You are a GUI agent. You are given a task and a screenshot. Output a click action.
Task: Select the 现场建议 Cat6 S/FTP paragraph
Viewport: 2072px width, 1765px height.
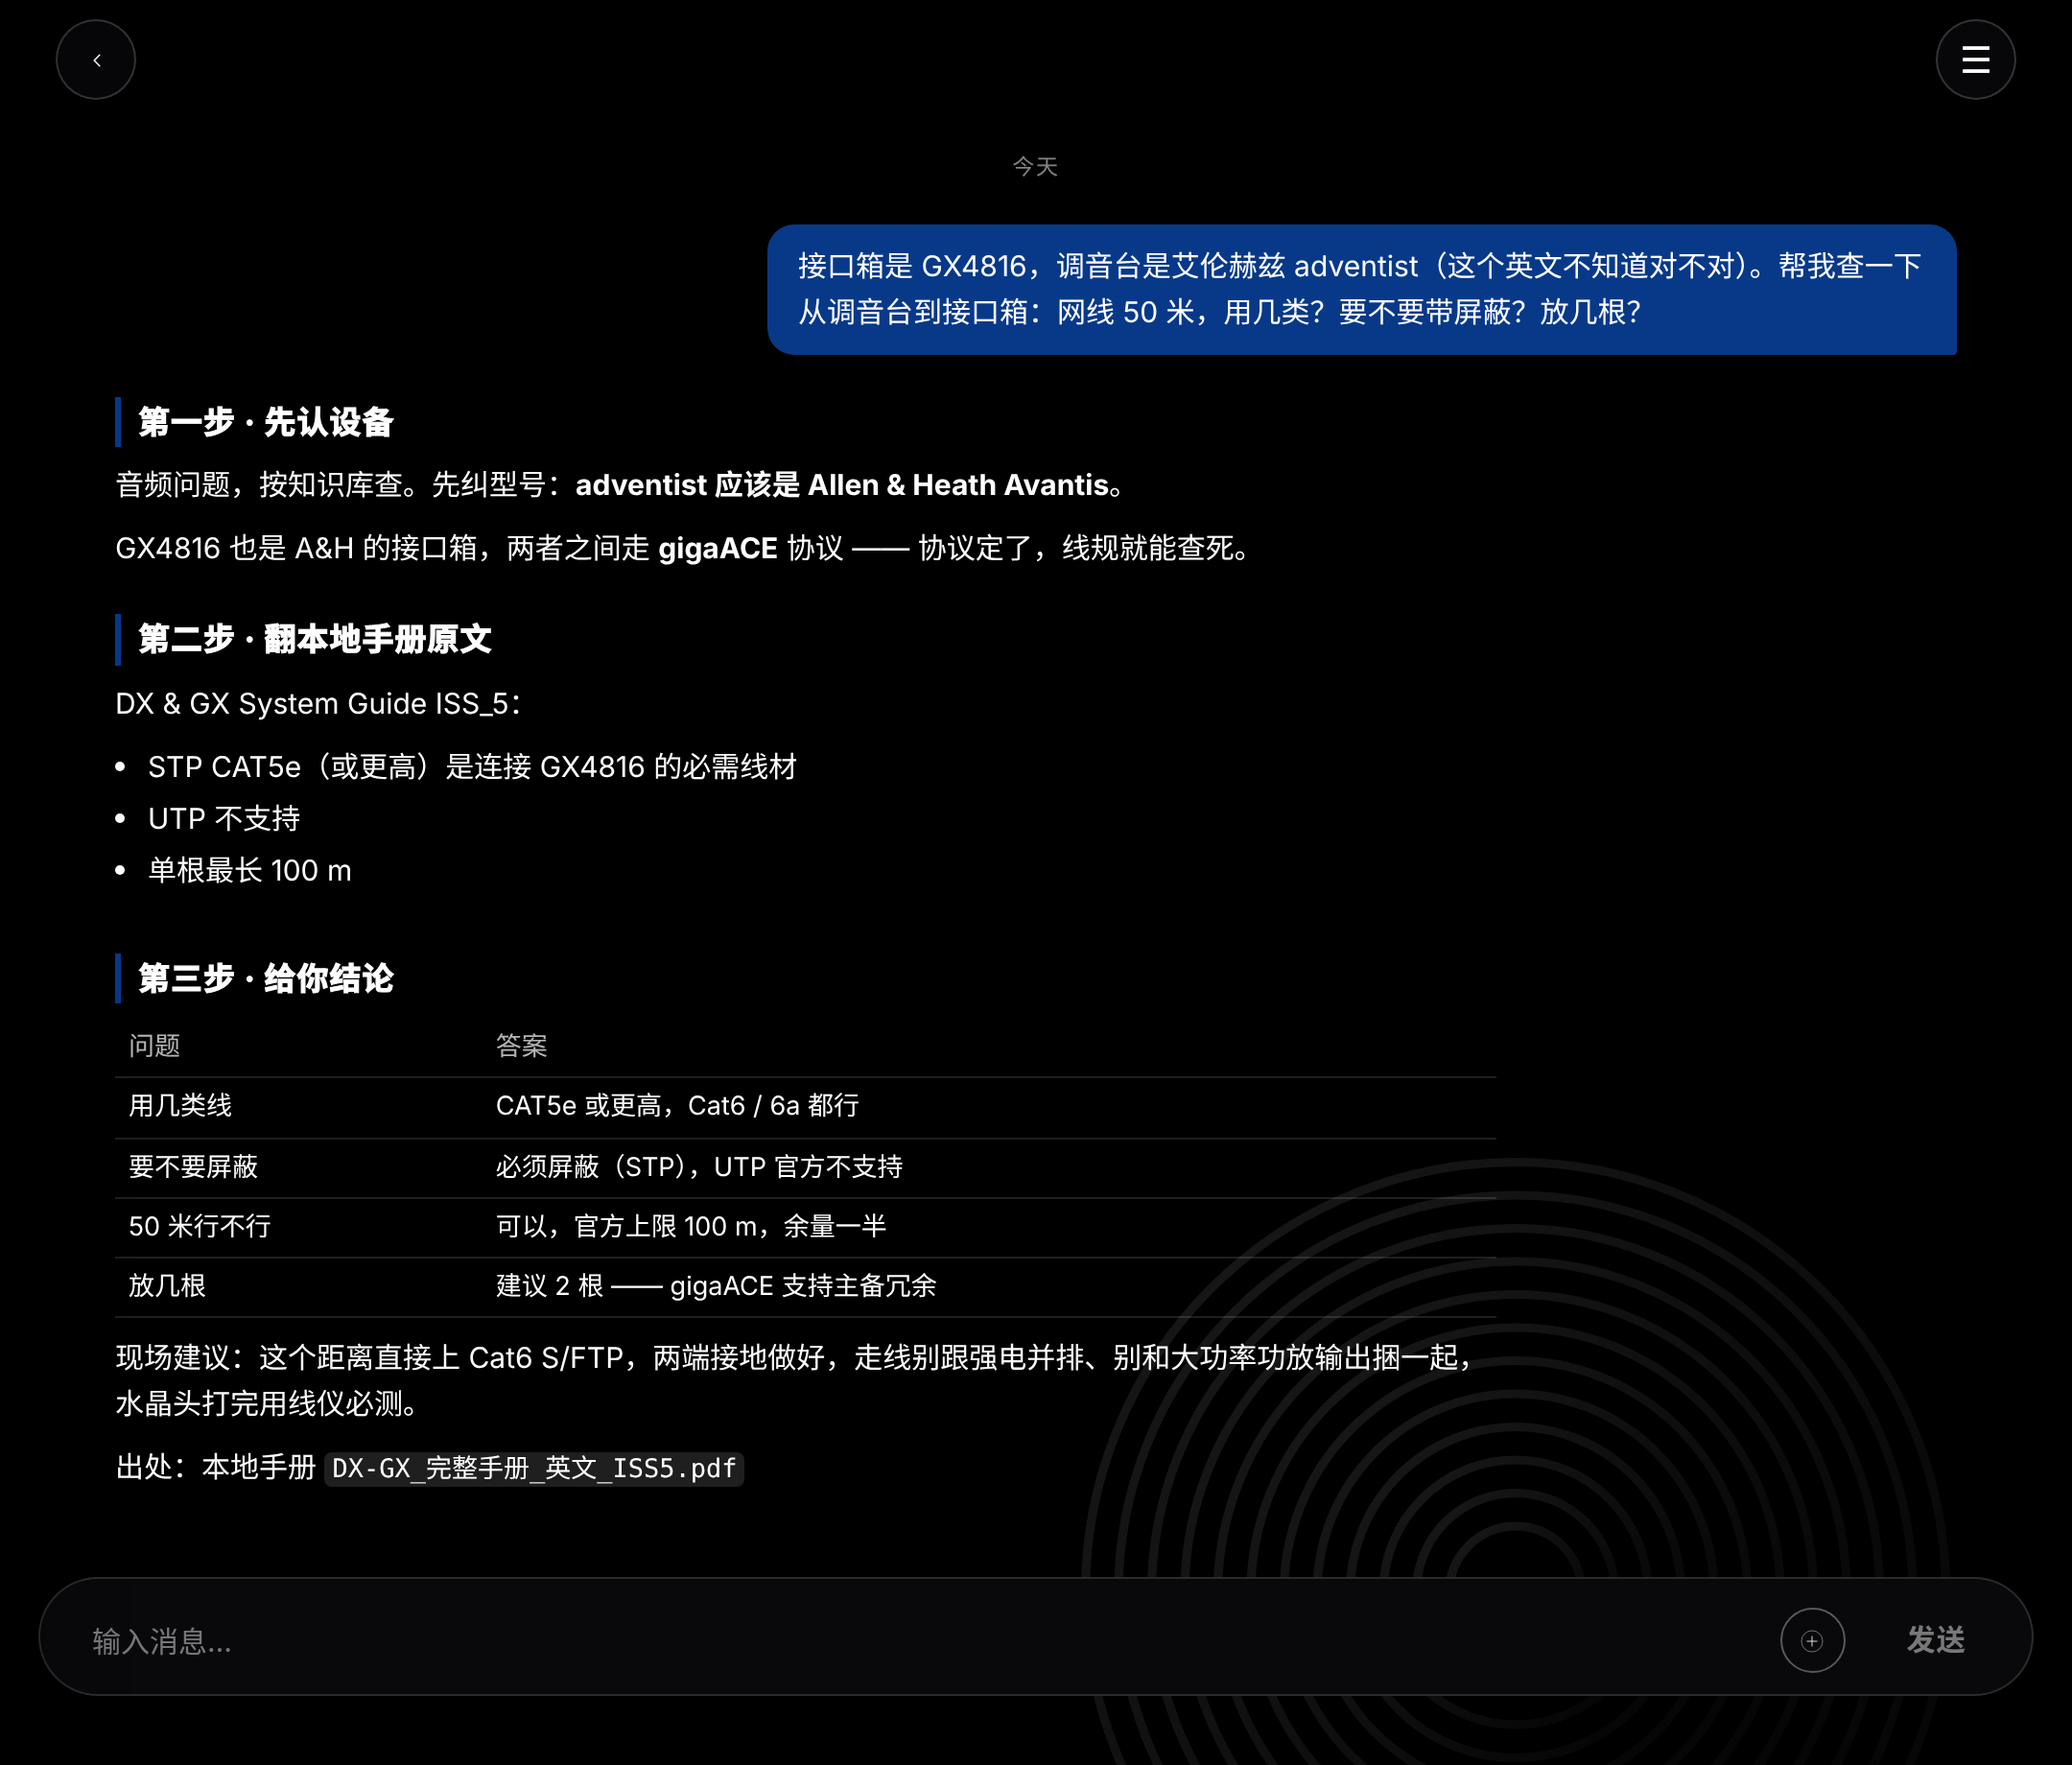[800, 1380]
